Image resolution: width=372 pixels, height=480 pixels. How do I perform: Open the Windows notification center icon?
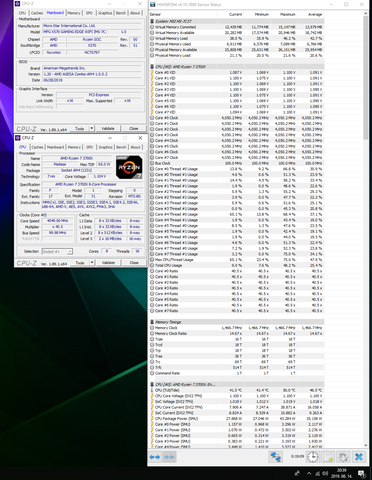362,473
